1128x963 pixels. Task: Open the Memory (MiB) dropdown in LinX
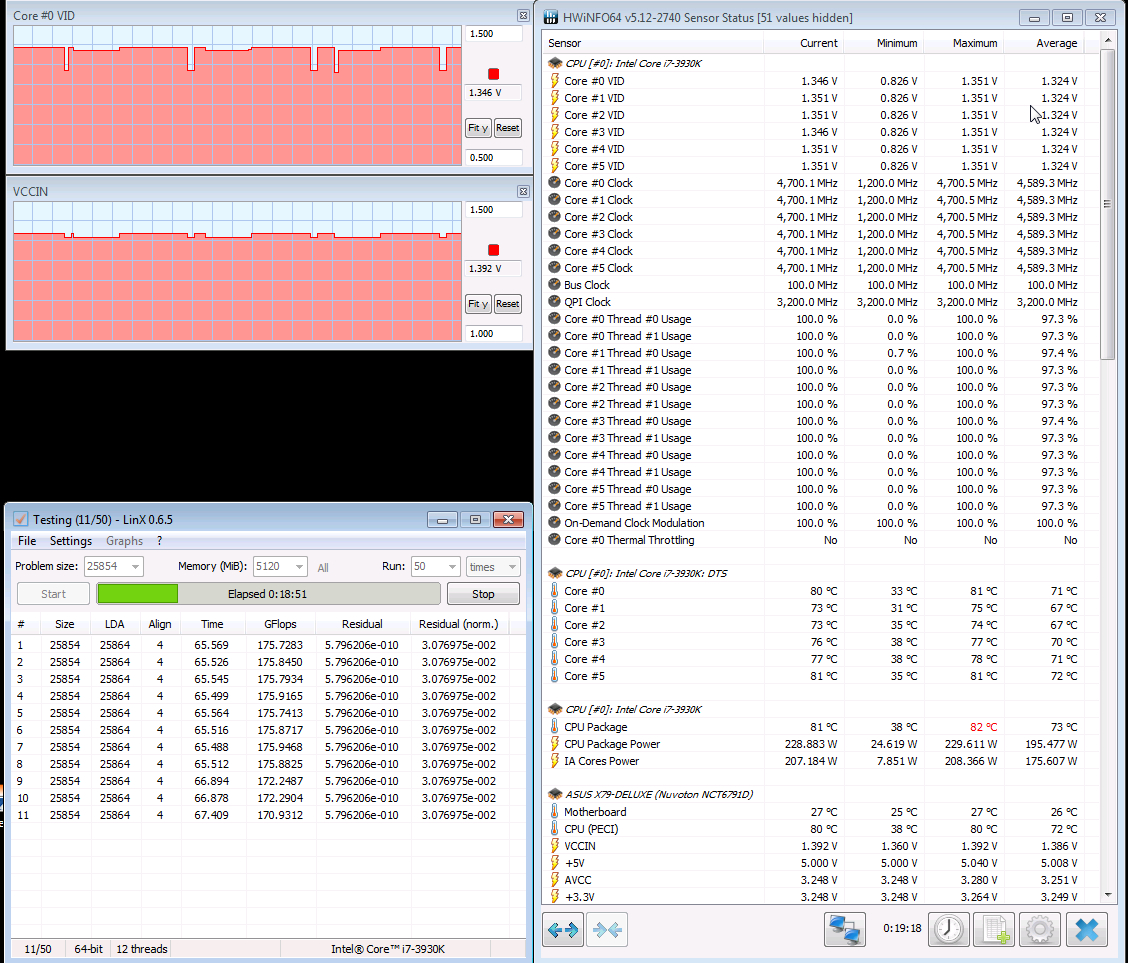click(x=299, y=566)
